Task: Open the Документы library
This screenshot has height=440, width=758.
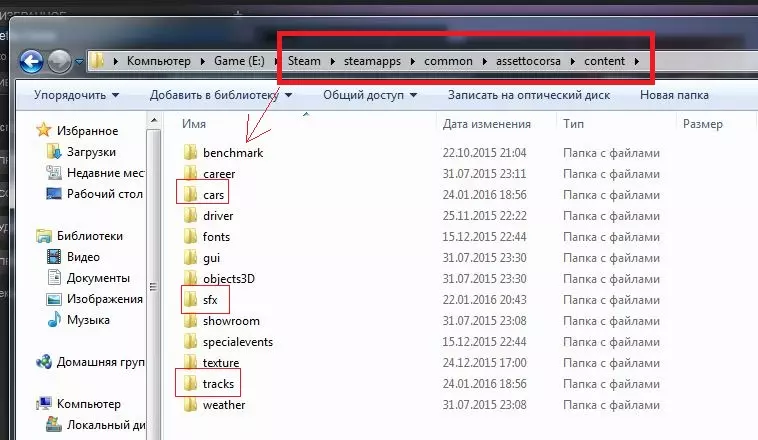Action: (88, 278)
